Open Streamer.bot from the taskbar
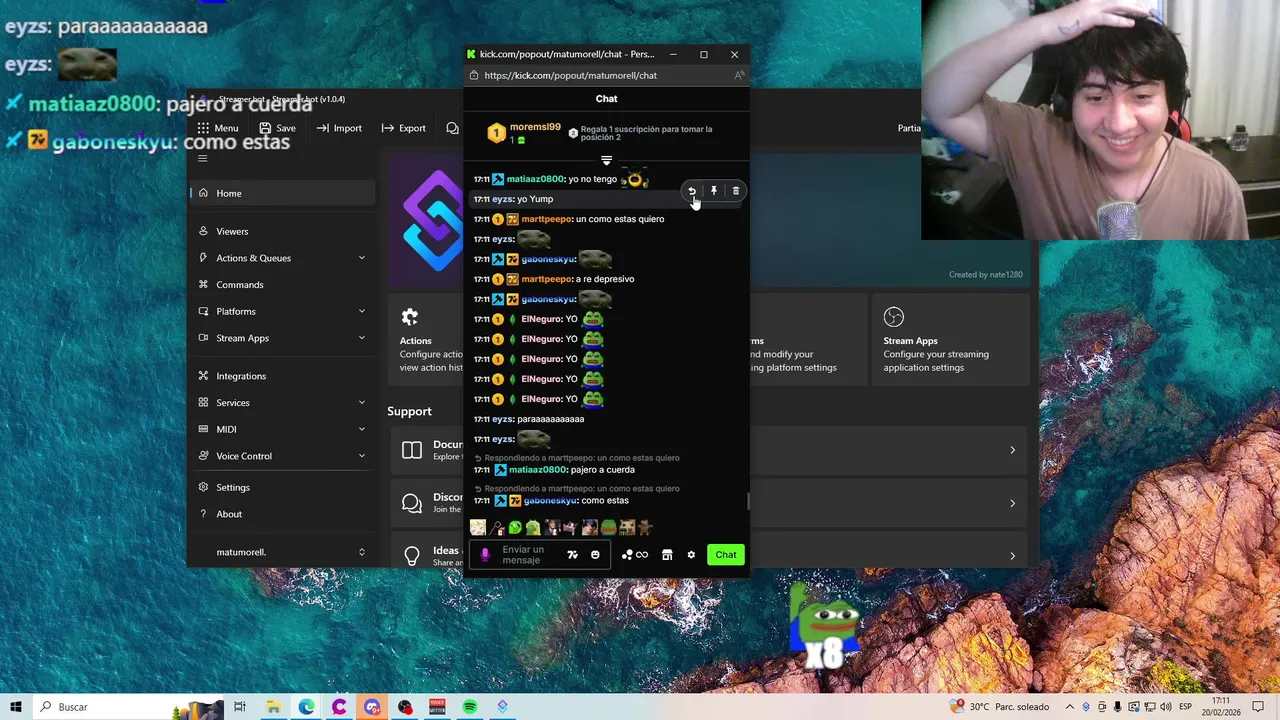 tap(502, 707)
